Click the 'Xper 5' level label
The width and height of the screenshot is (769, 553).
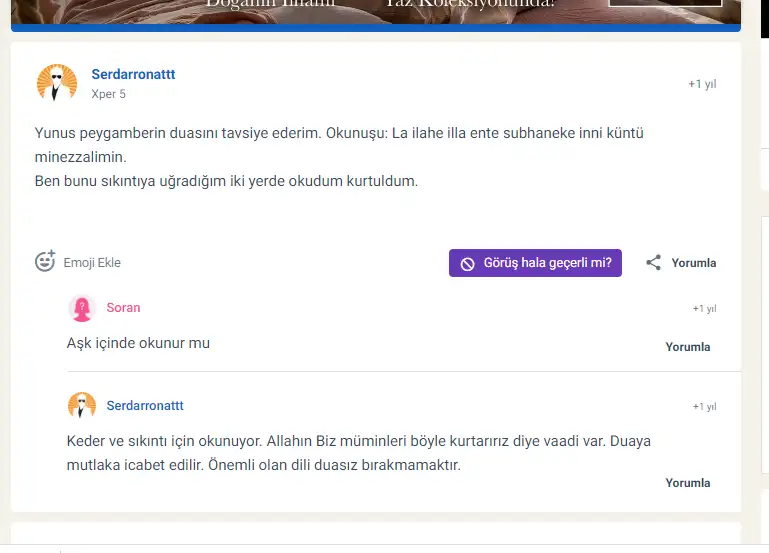108,94
